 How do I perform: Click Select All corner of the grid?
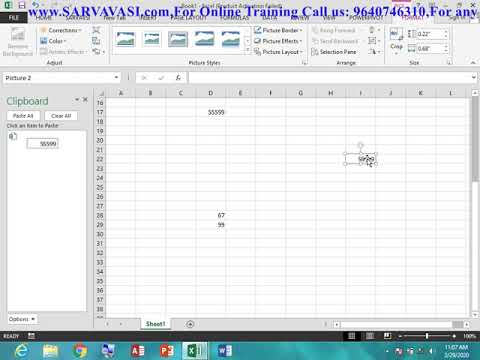[x=100, y=93]
